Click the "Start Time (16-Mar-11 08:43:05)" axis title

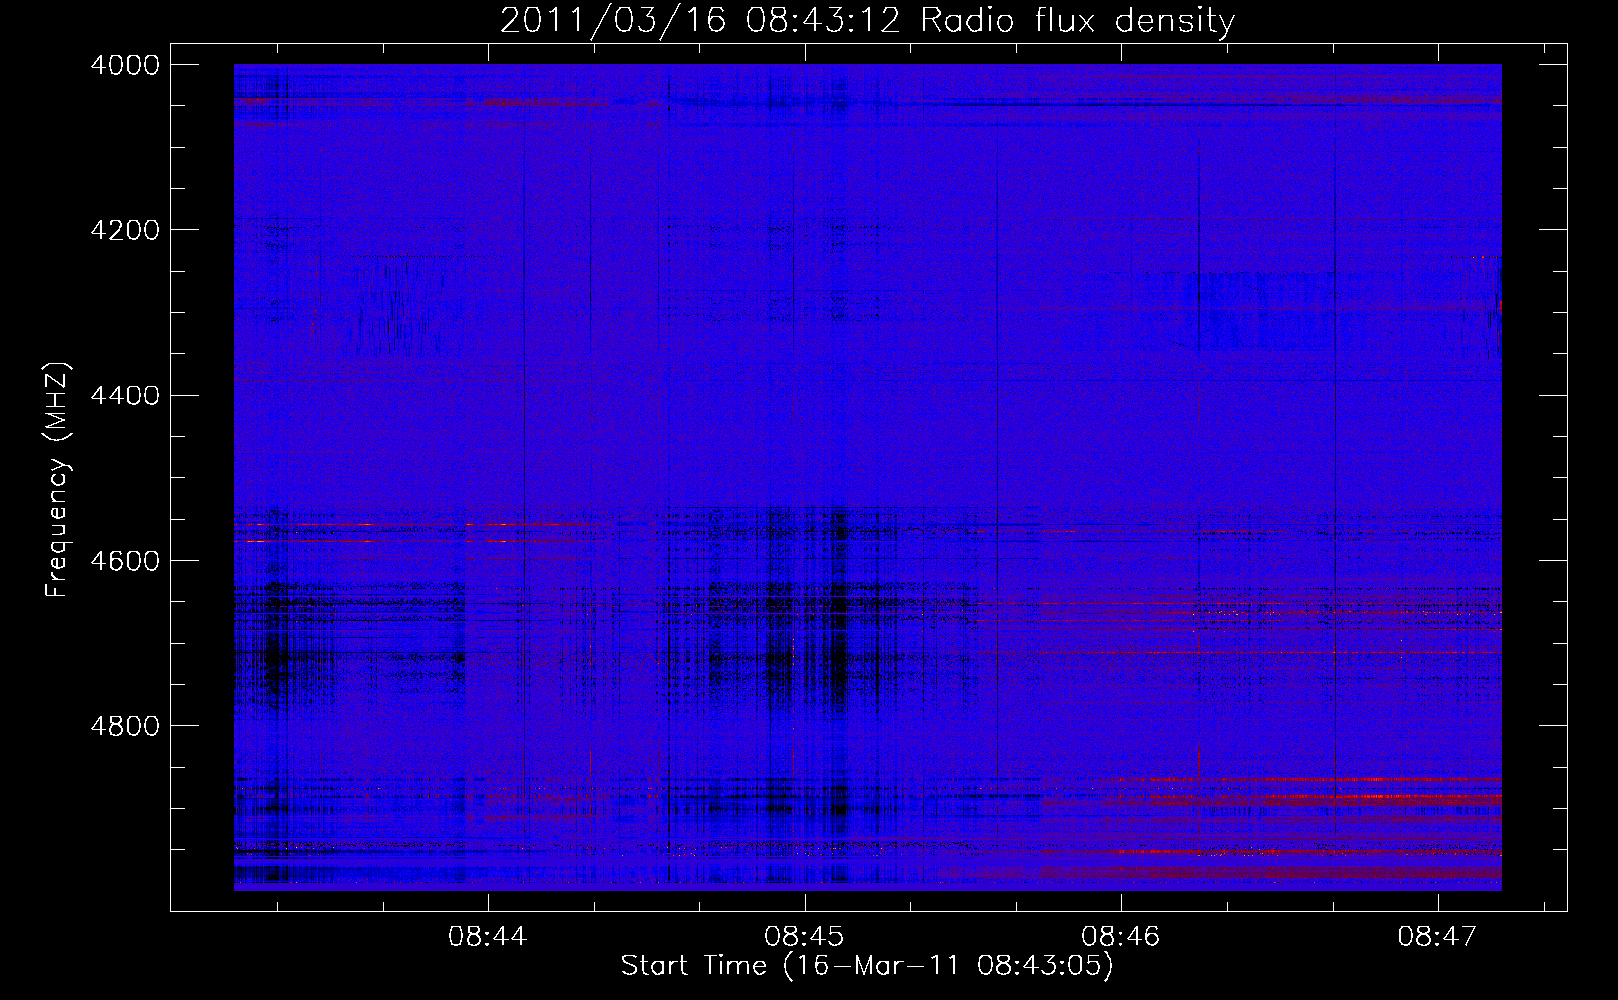867,966
